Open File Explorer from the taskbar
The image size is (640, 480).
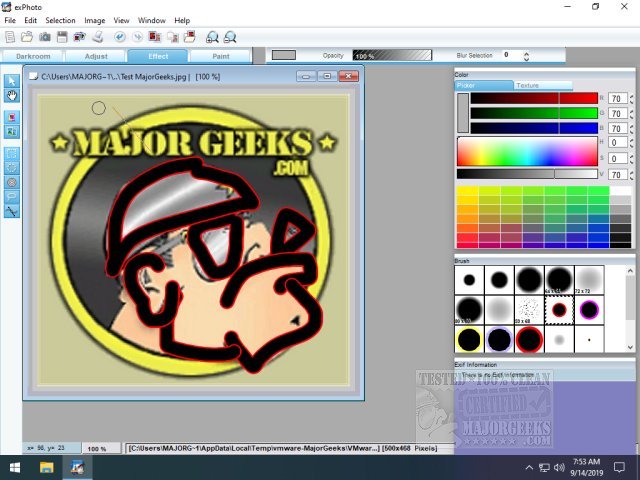coord(47,467)
